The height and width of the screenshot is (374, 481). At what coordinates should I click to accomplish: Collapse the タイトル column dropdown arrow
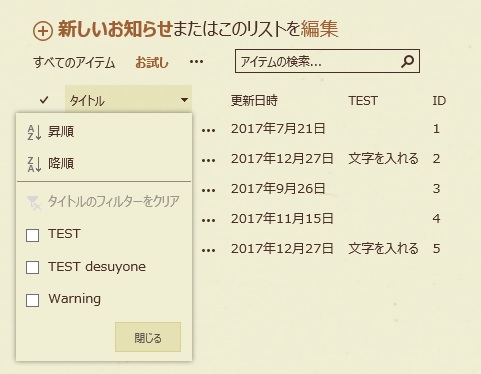click(184, 100)
